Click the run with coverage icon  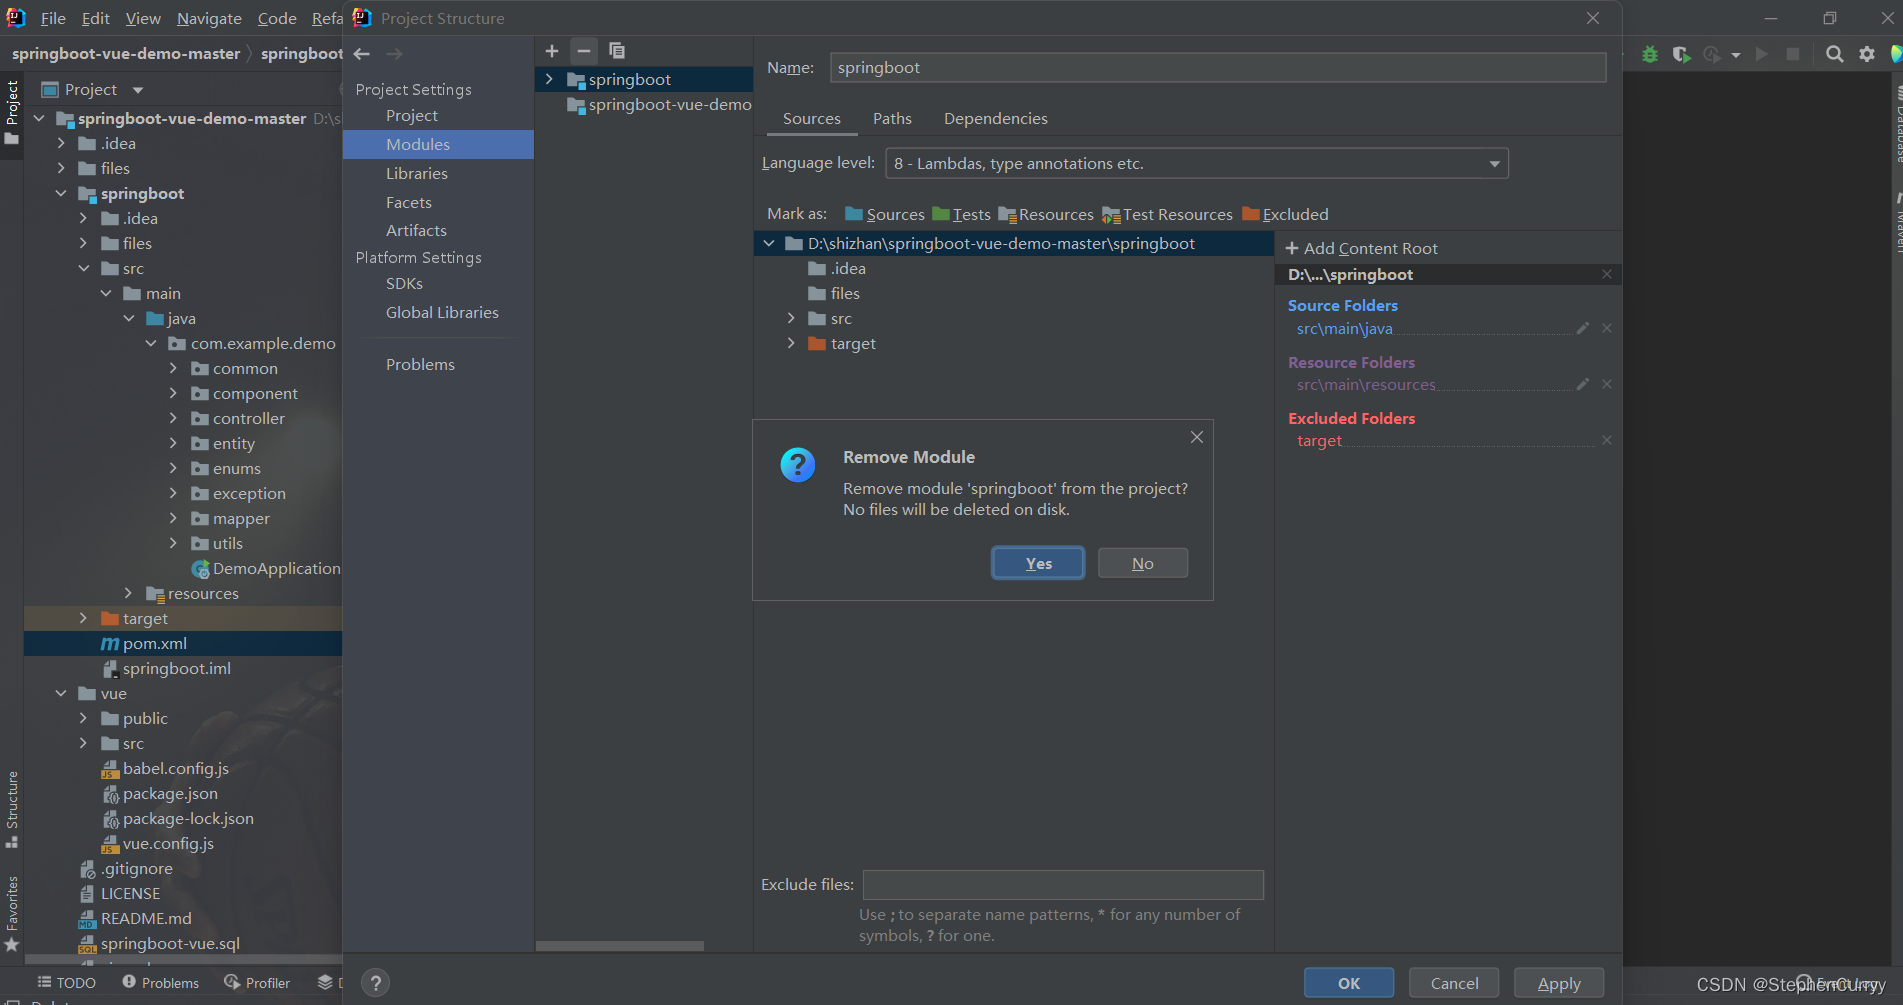pos(1682,54)
